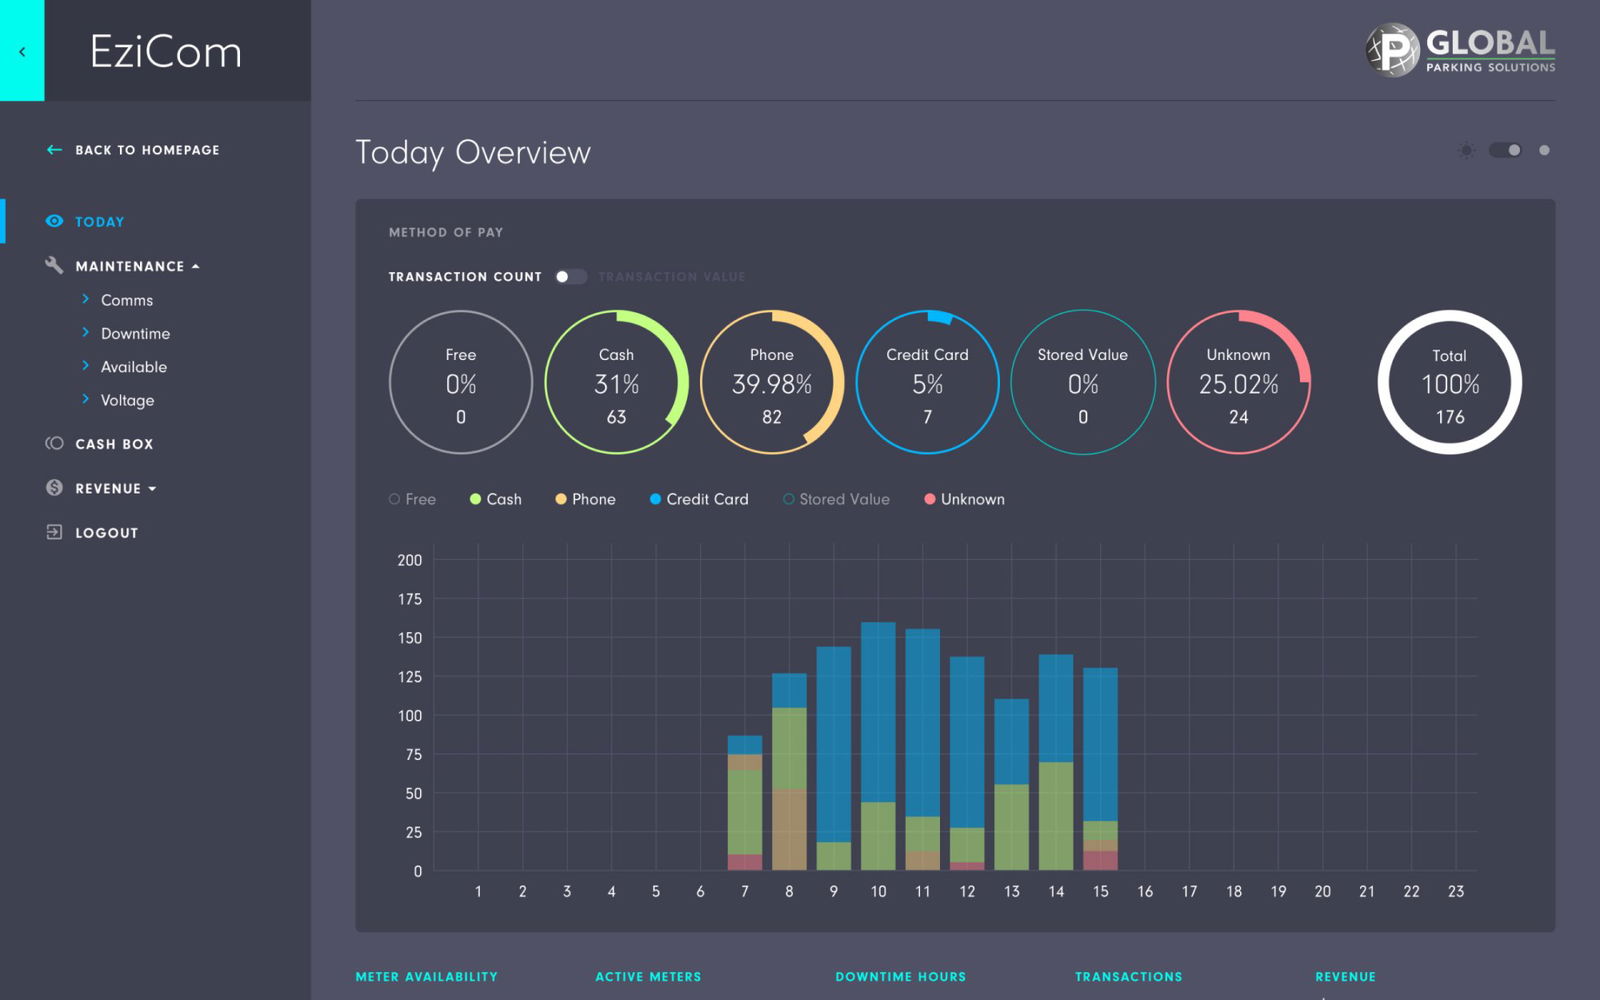1600x1000 pixels.
Task: Click chevron beside Available
Action: click(85, 366)
